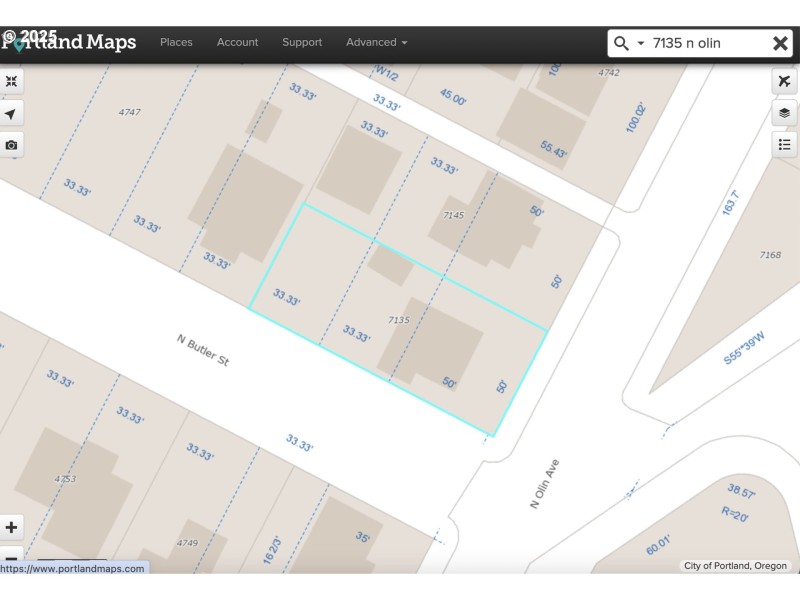Expand the search type dropdown caret
This screenshot has height=600, width=800.
point(641,44)
